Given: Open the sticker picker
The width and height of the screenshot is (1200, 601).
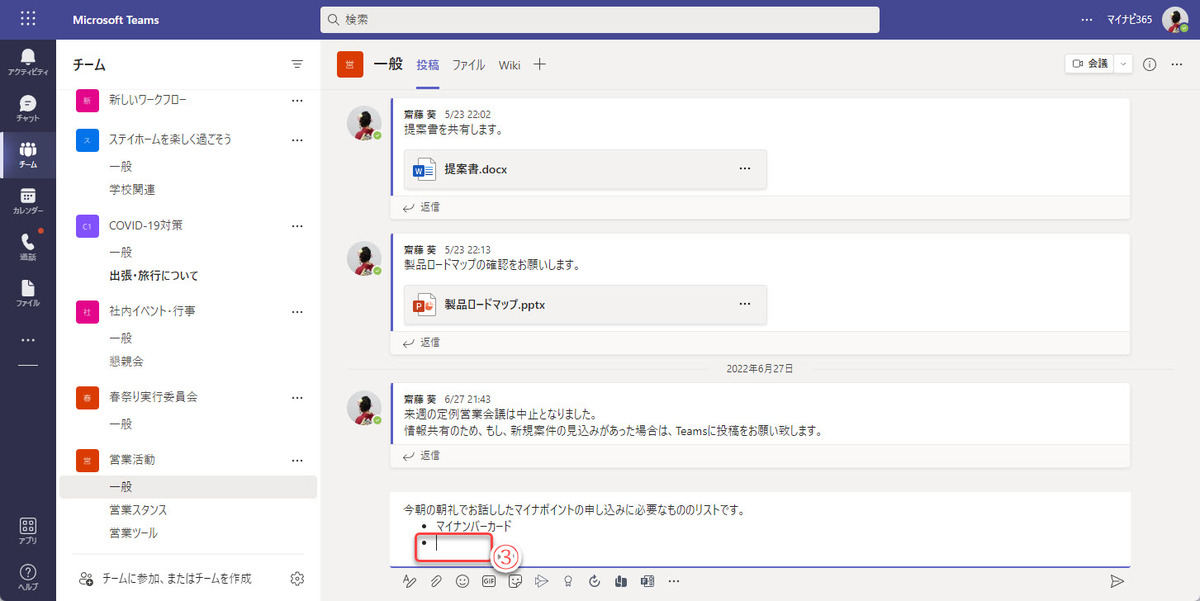Looking at the screenshot, I should pos(515,580).
